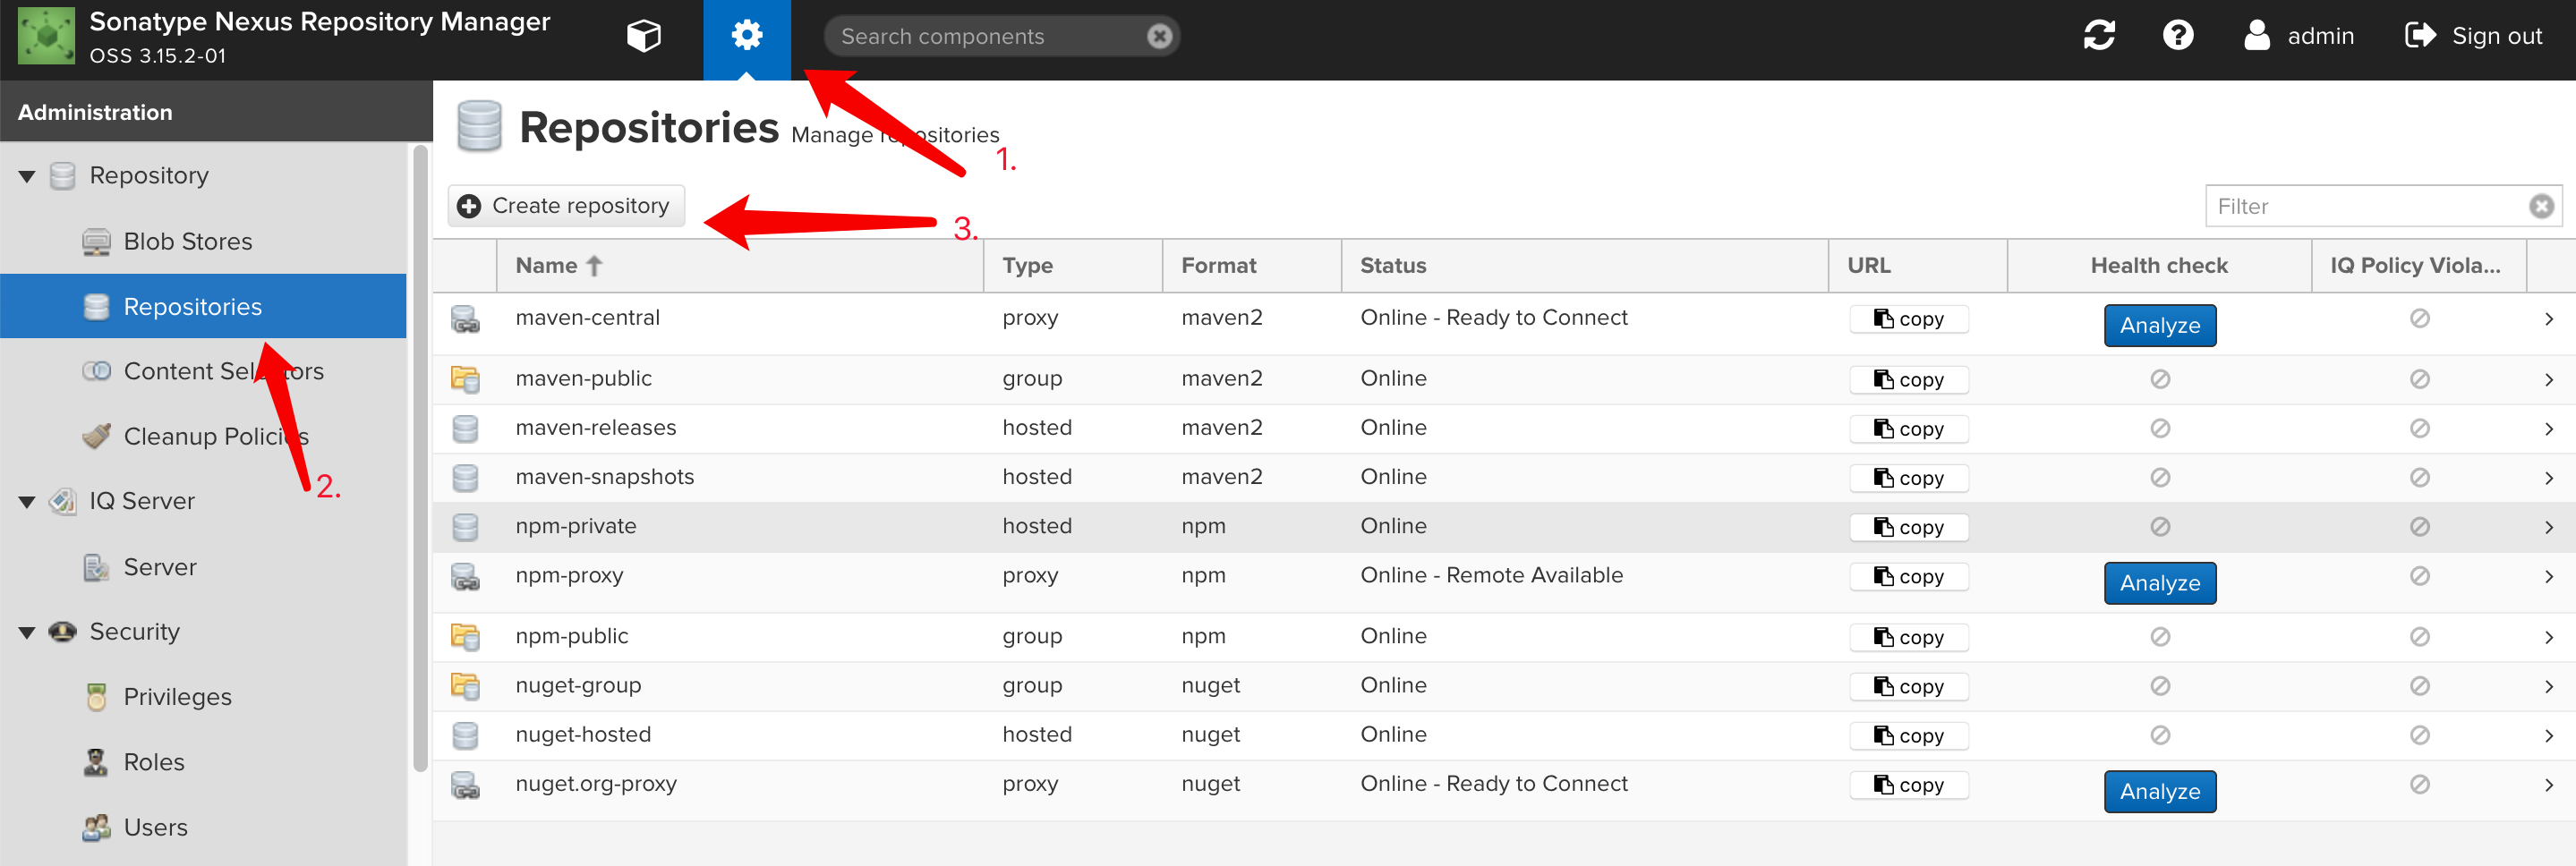Select Repositories in the sidebar
This screenshot has height=866, width=2576.
tap(203, 307)
